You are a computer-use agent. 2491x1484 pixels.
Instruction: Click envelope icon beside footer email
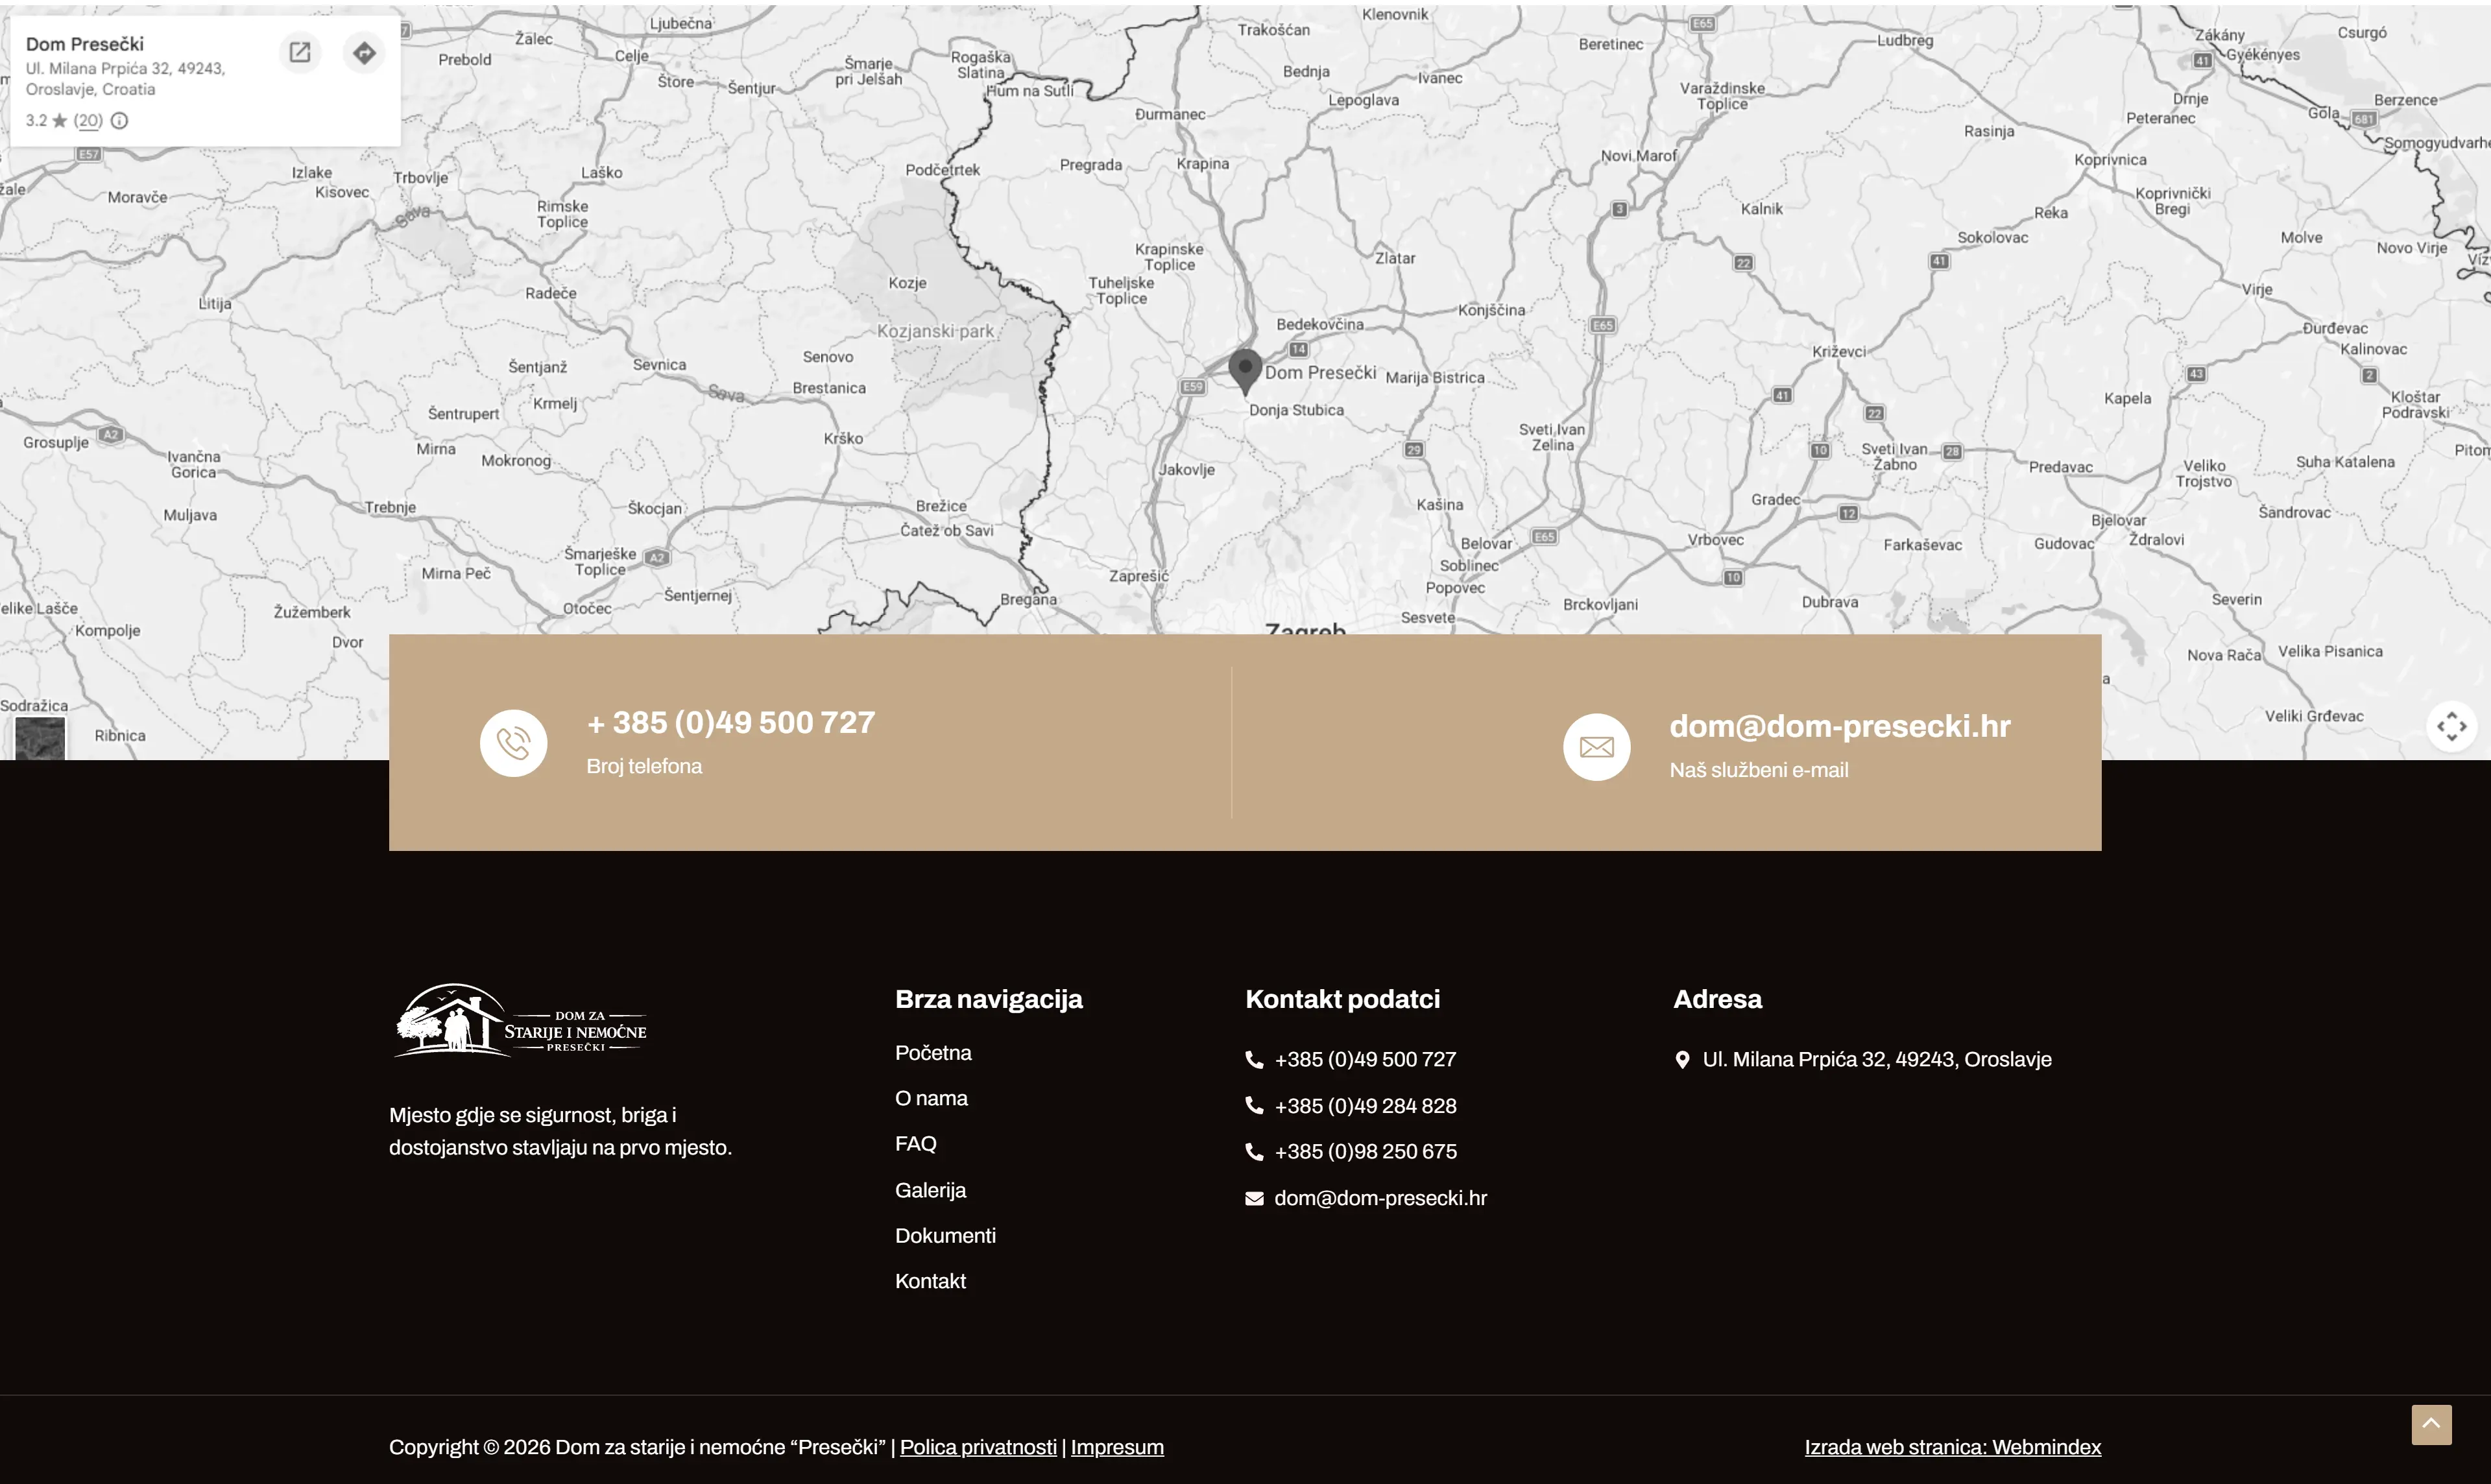[x=1254, y=1198]
